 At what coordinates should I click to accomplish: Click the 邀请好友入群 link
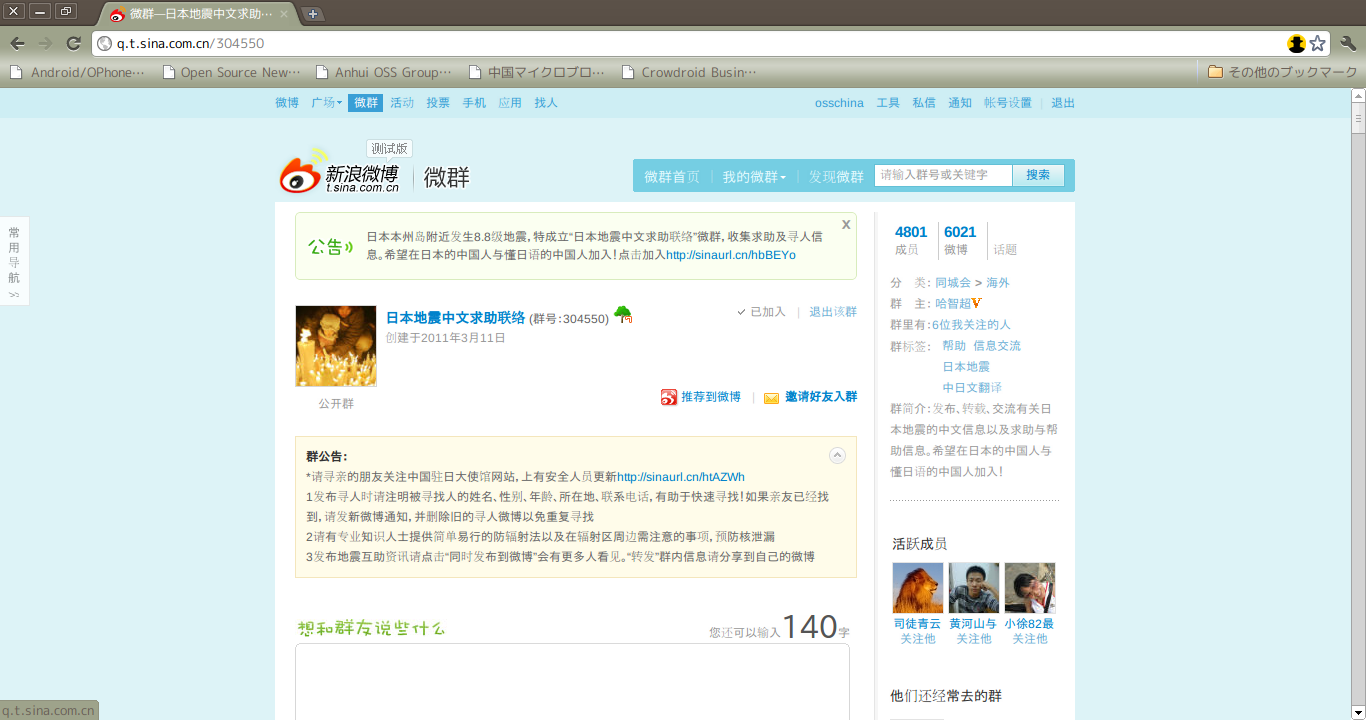tap(821, 397)
